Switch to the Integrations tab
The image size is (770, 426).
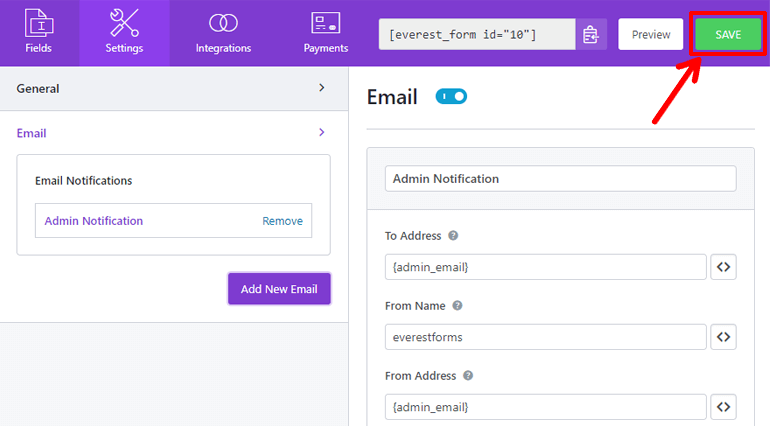click(x=223, y=33)
